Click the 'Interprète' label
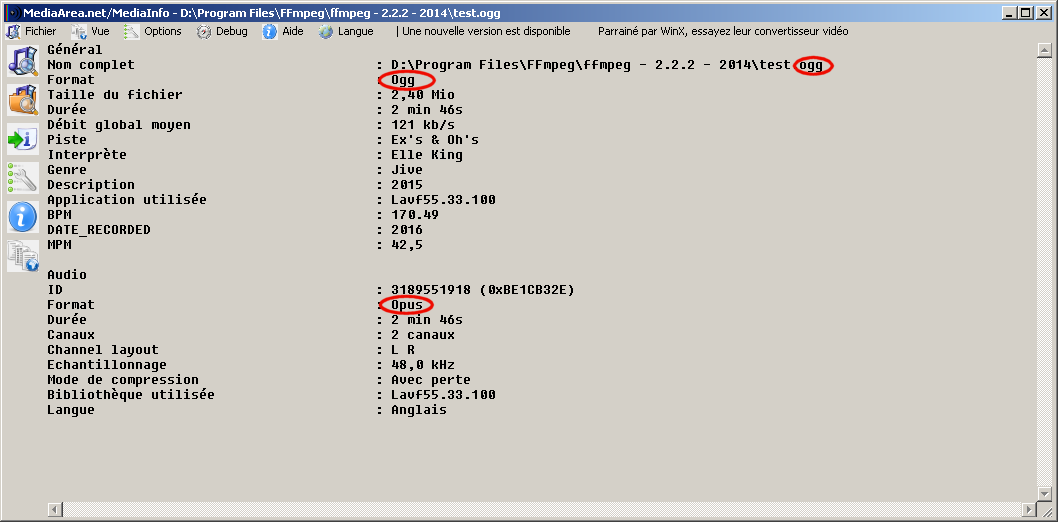Screen dimensions: 1058x522 point(86,155)
